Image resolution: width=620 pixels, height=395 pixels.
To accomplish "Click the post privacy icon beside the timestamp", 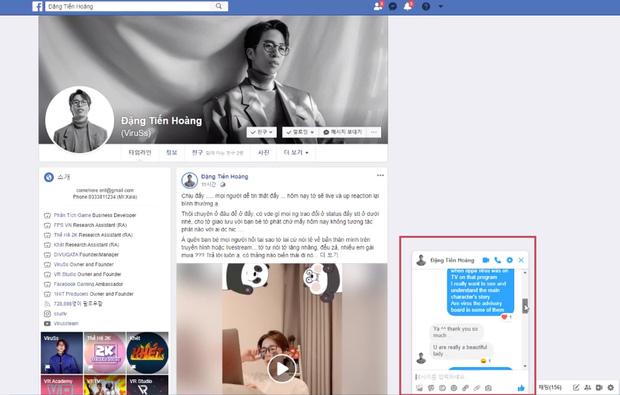I will pyautogui.click(x=222, y=184).
